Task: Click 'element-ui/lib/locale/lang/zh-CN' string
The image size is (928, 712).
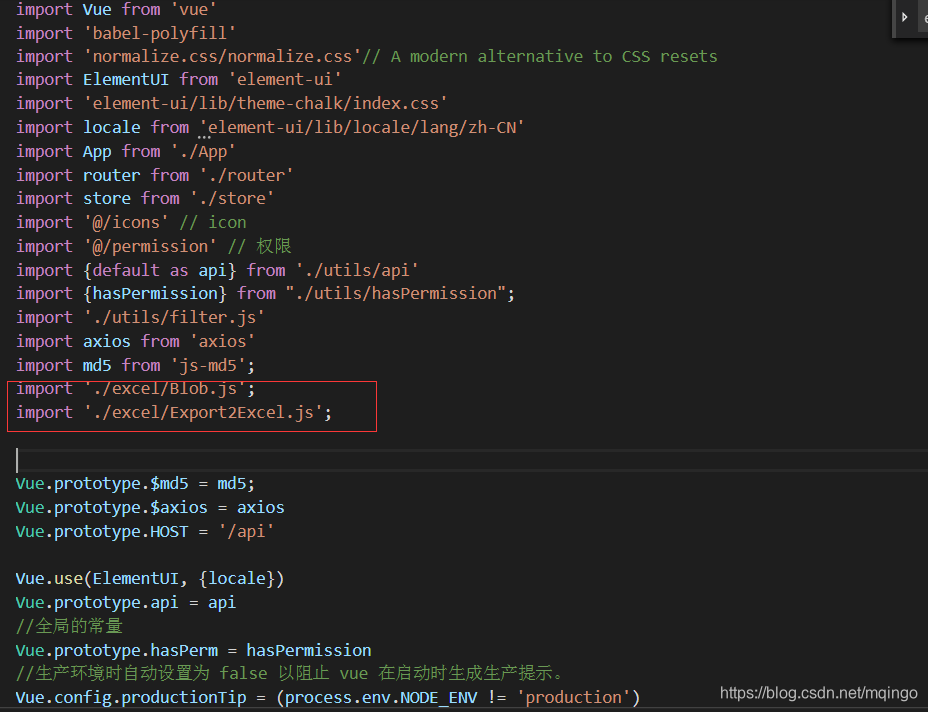Action: 362,127
